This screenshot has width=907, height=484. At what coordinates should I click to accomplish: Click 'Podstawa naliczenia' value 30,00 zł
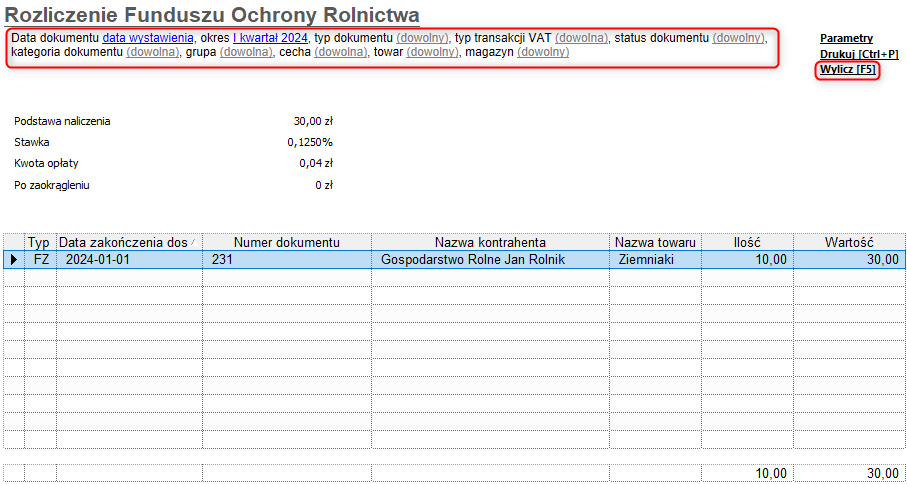pos(313,121)
